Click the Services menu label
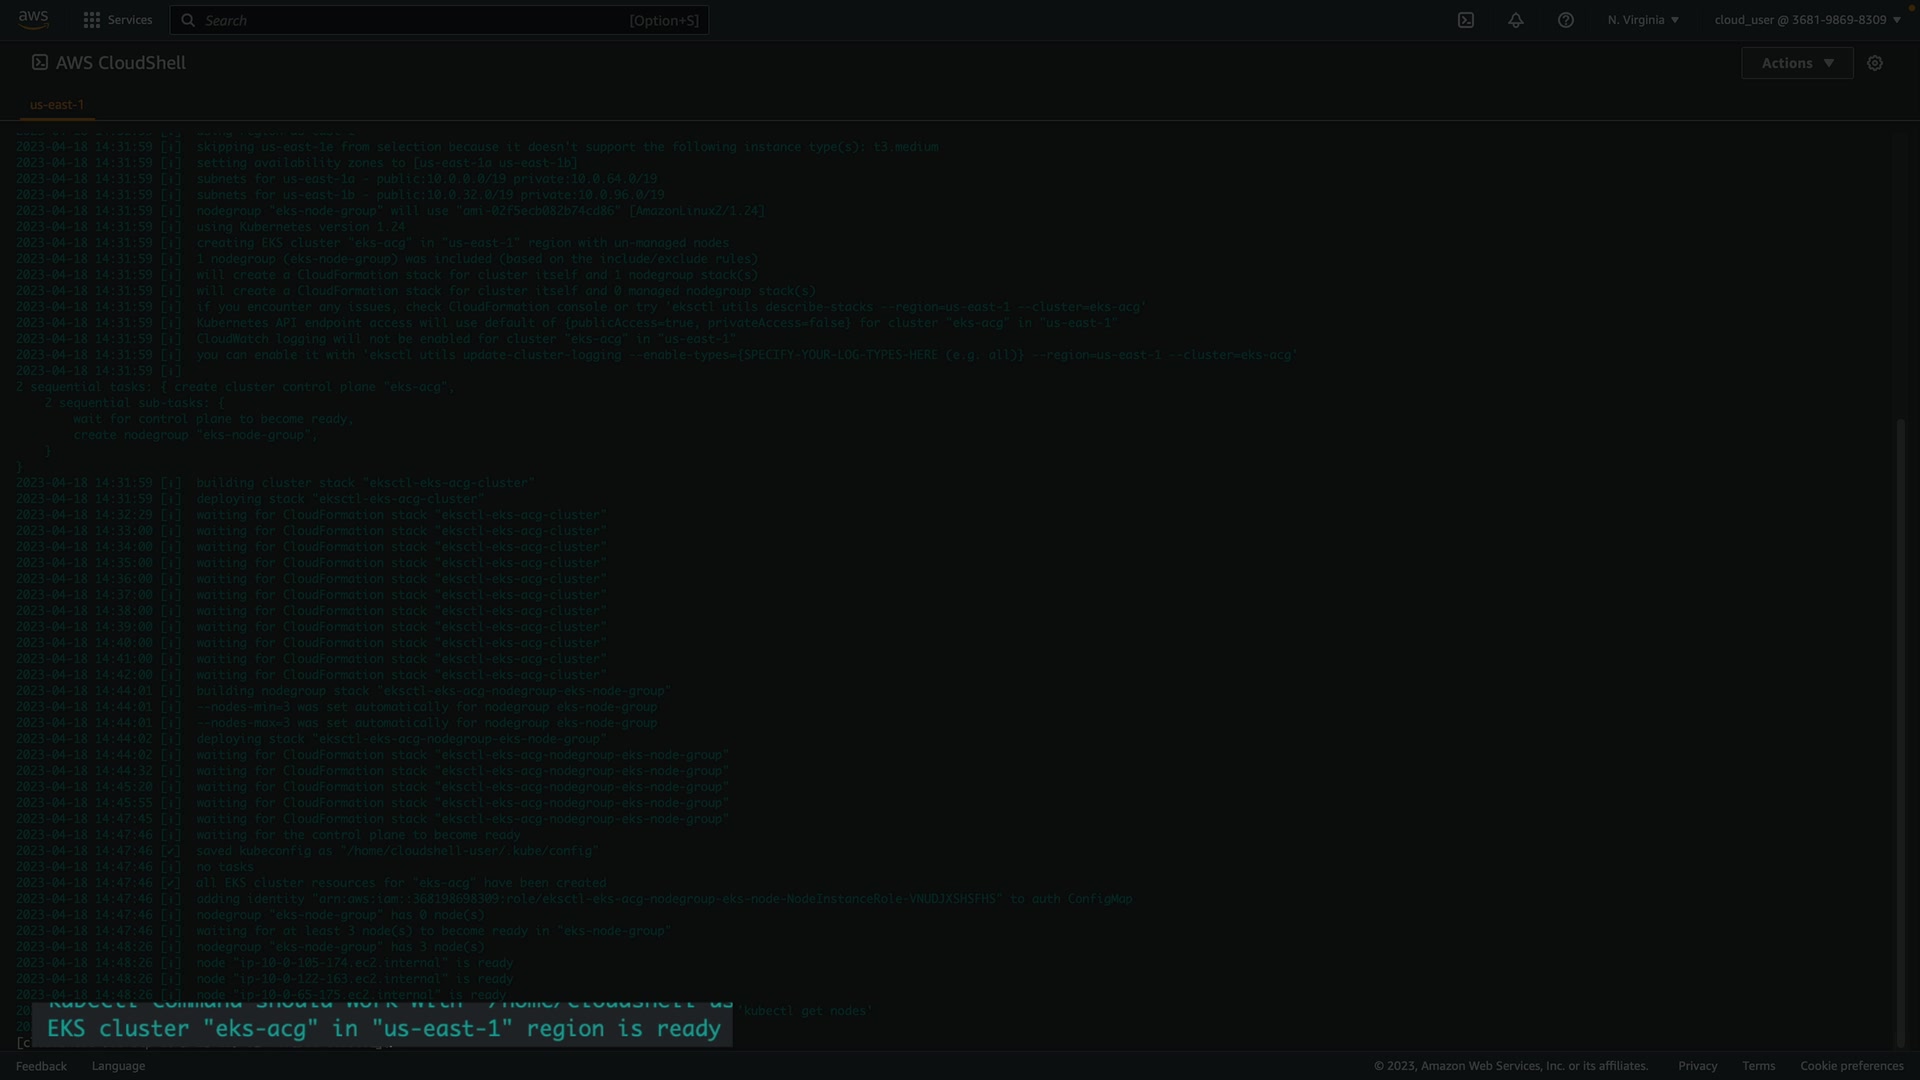The height and width of the screenshot is (1080, 1920). point(130,20)
